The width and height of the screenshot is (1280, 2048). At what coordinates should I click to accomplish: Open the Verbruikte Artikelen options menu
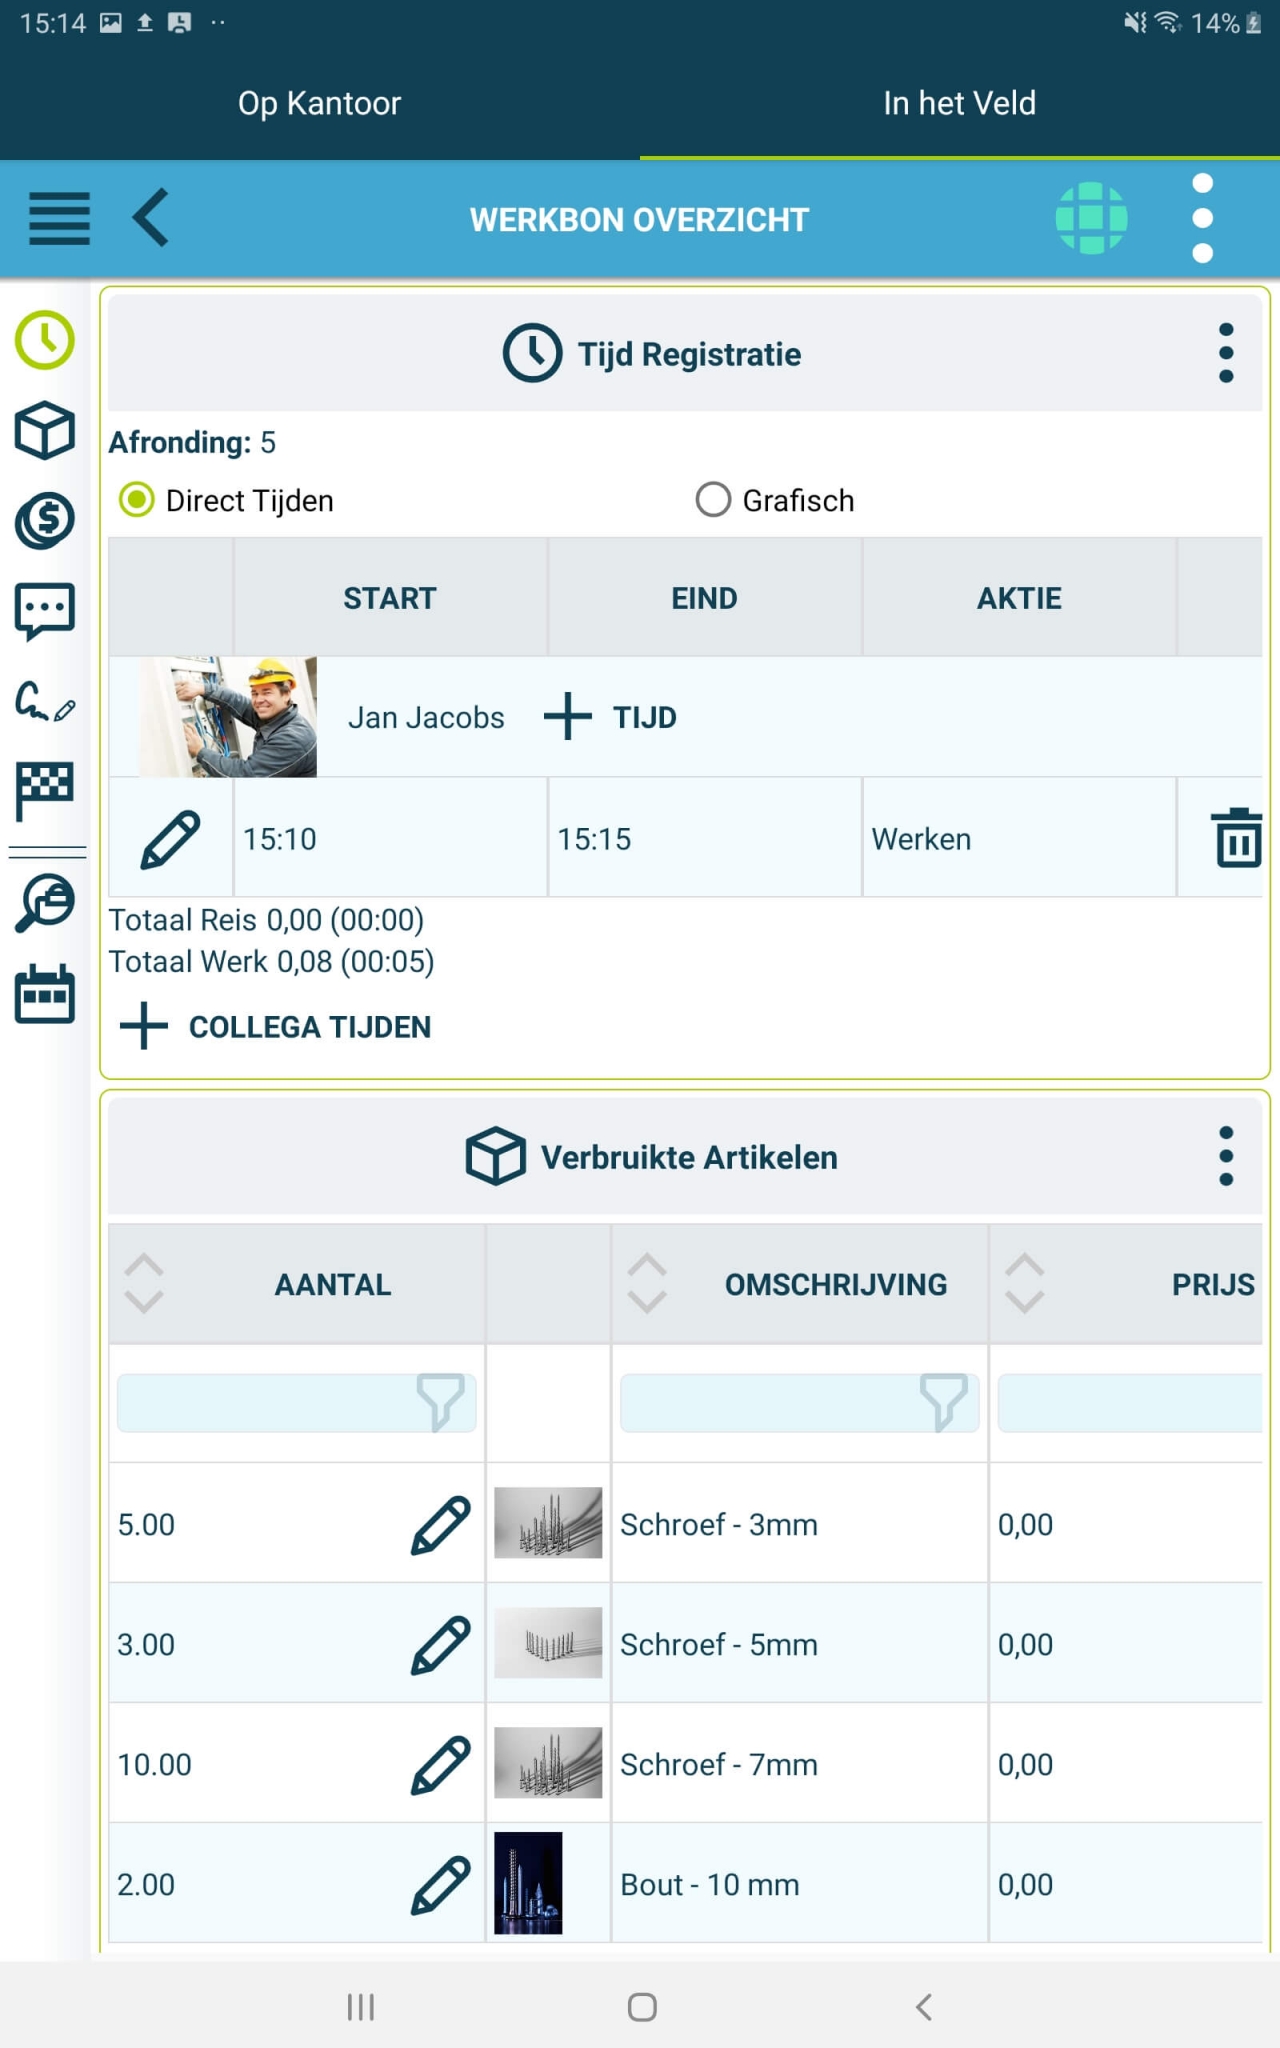point(1224,1156)
